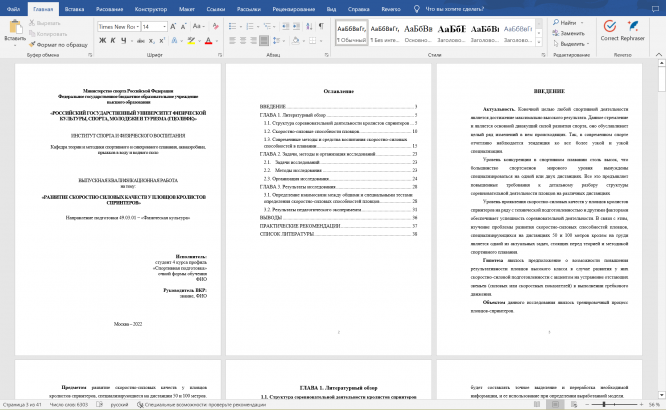Expand numbered list options arrow
This screenshot has width=666, height=410.
point(258,27)
